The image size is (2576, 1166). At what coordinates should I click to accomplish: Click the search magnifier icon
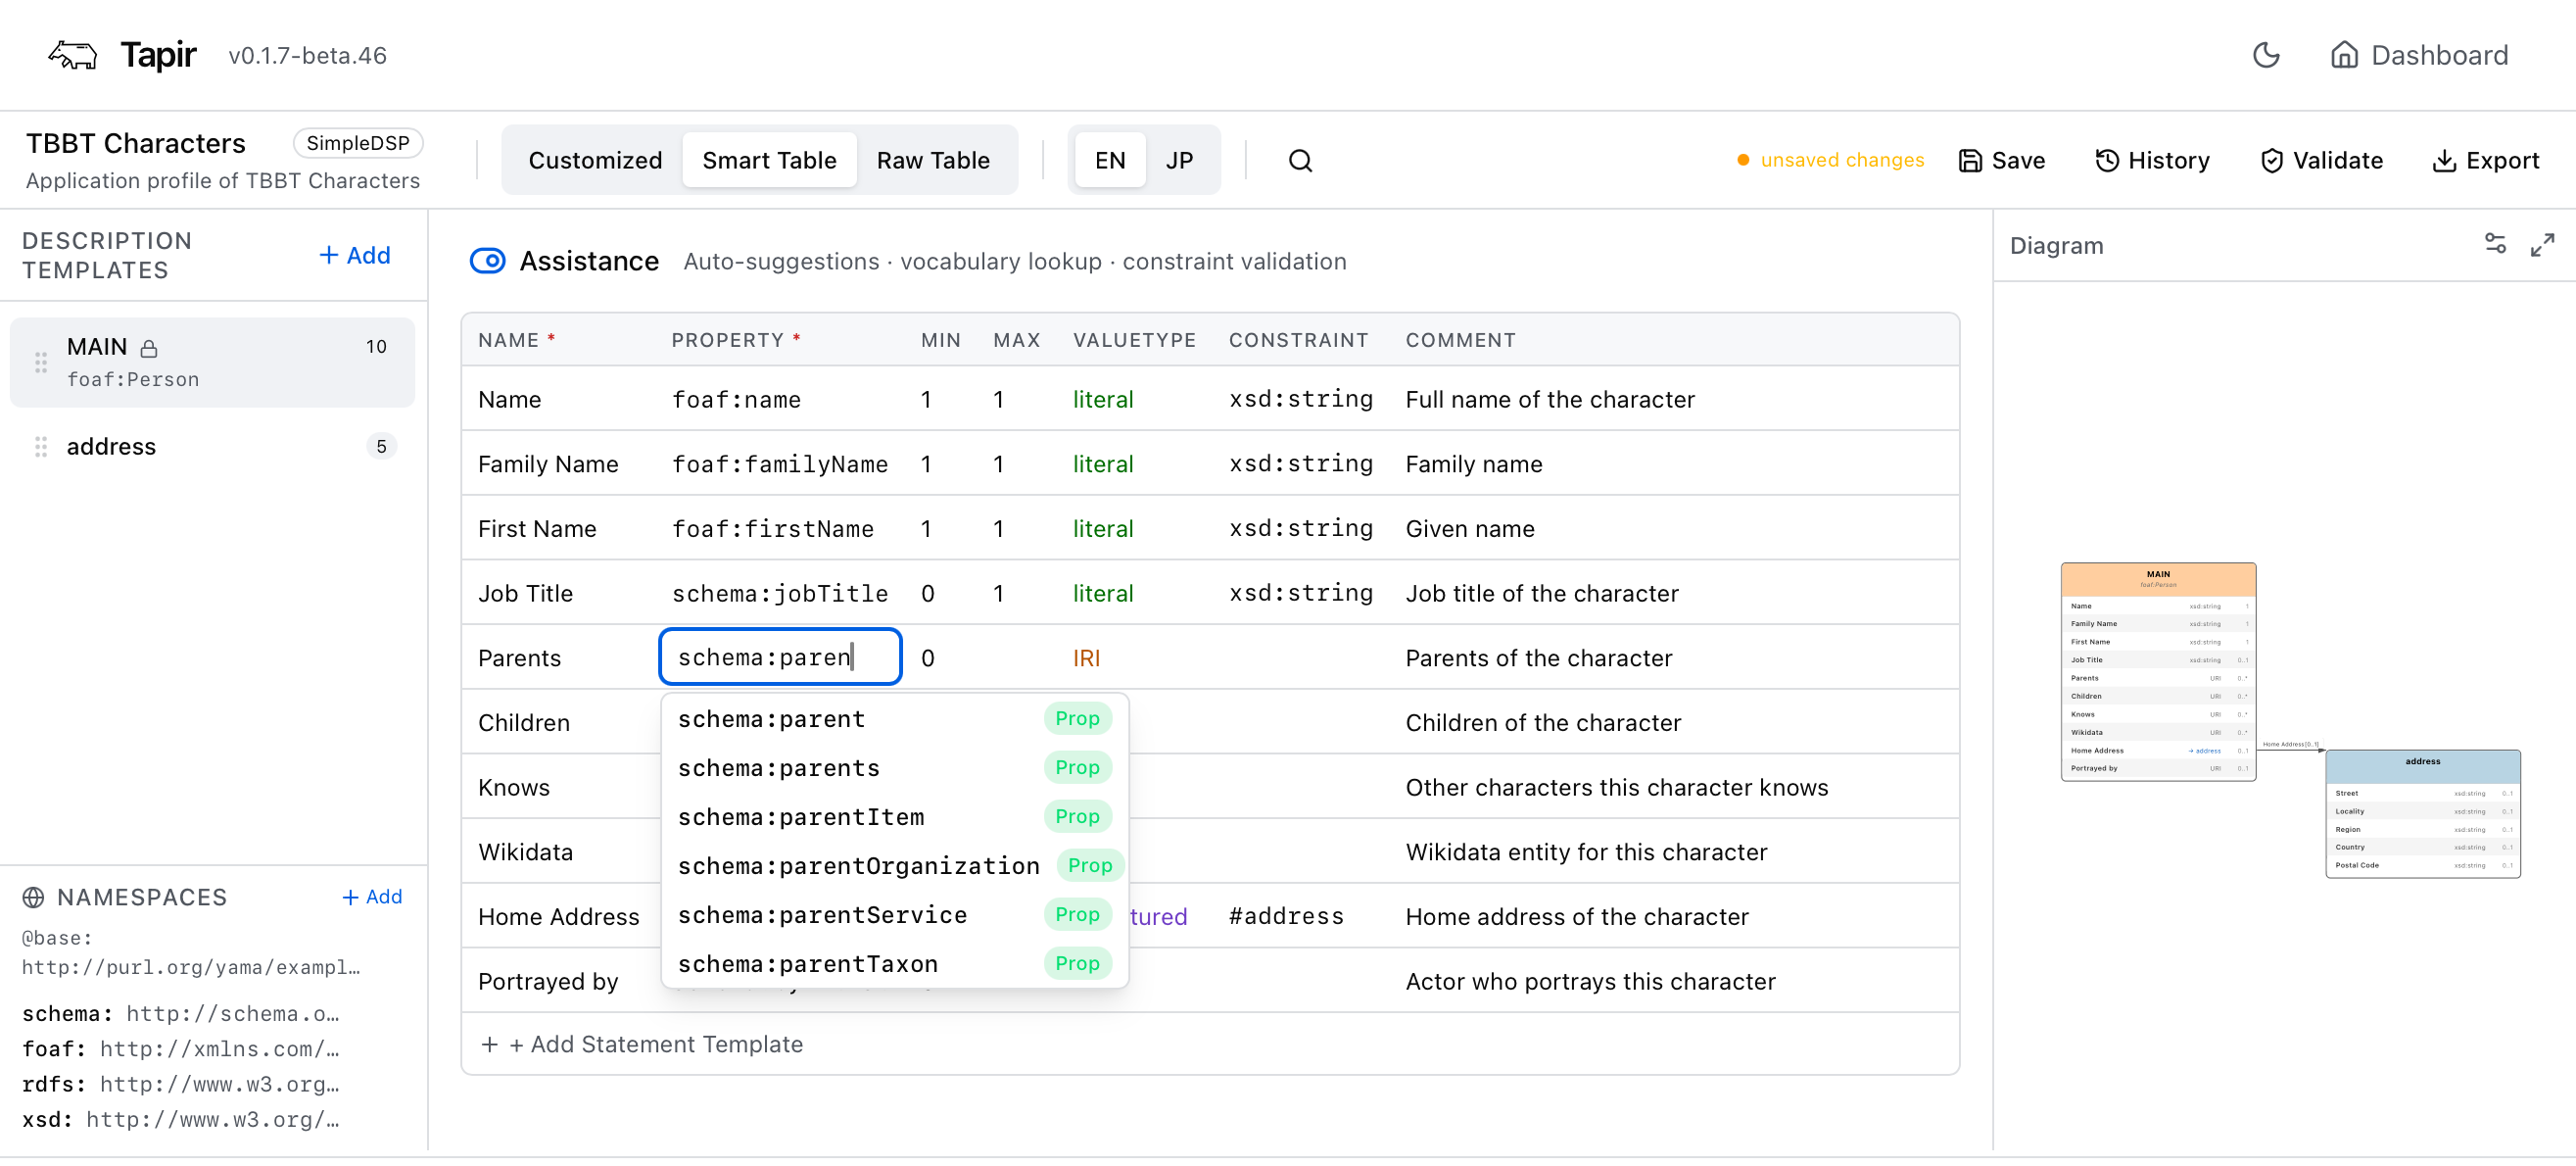pyautogui.click(x=1299, y=160)
